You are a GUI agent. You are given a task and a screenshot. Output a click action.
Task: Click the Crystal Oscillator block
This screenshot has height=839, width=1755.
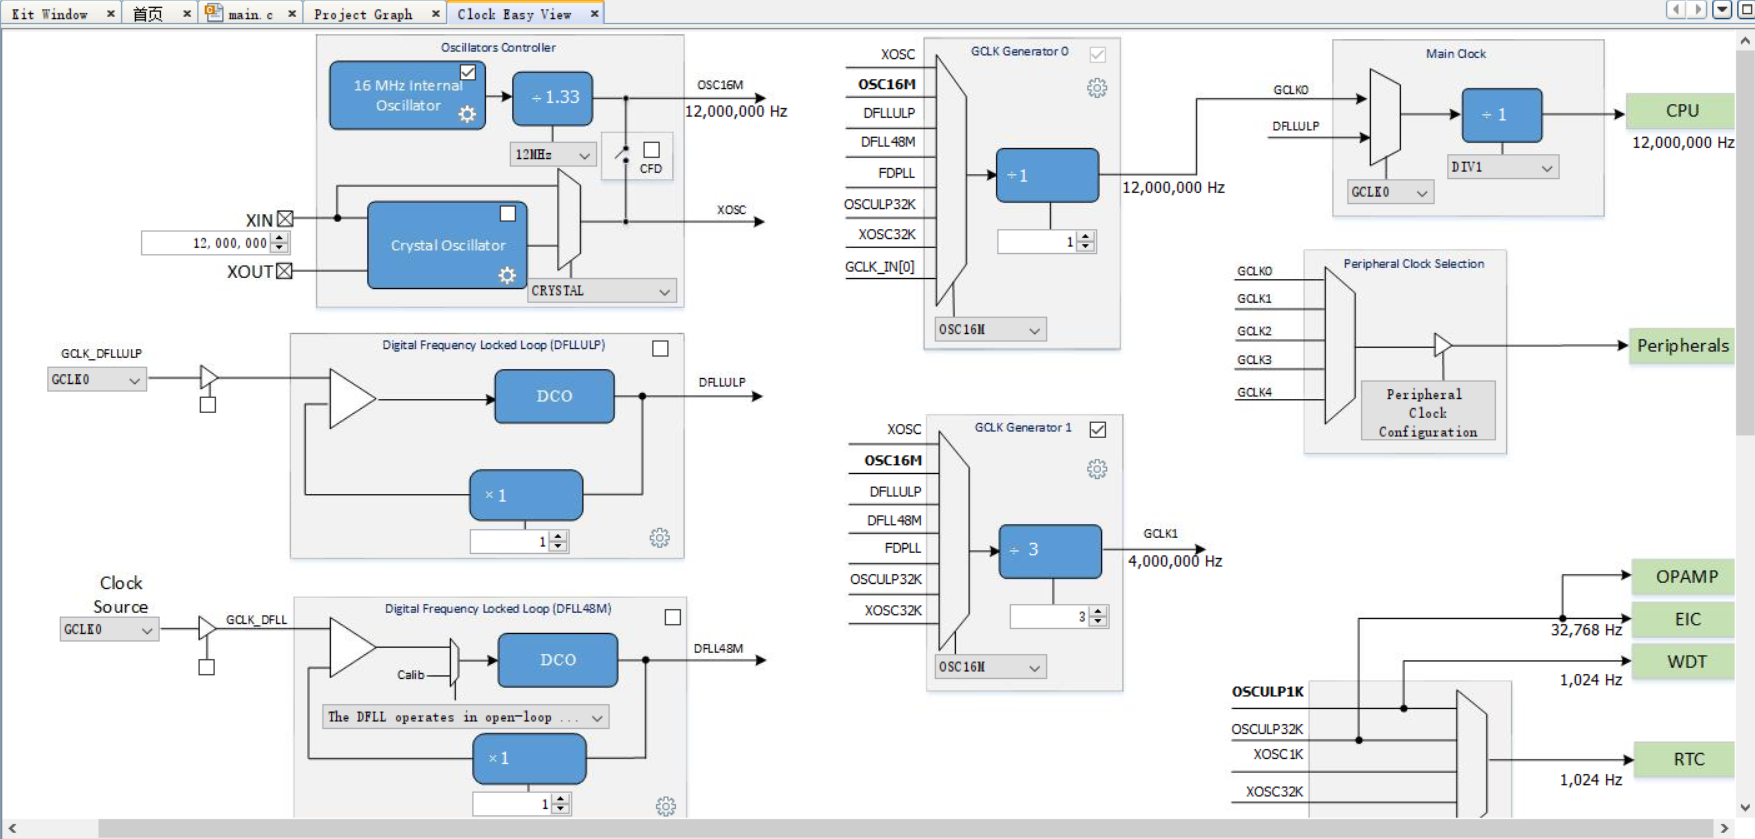point(447,245)
